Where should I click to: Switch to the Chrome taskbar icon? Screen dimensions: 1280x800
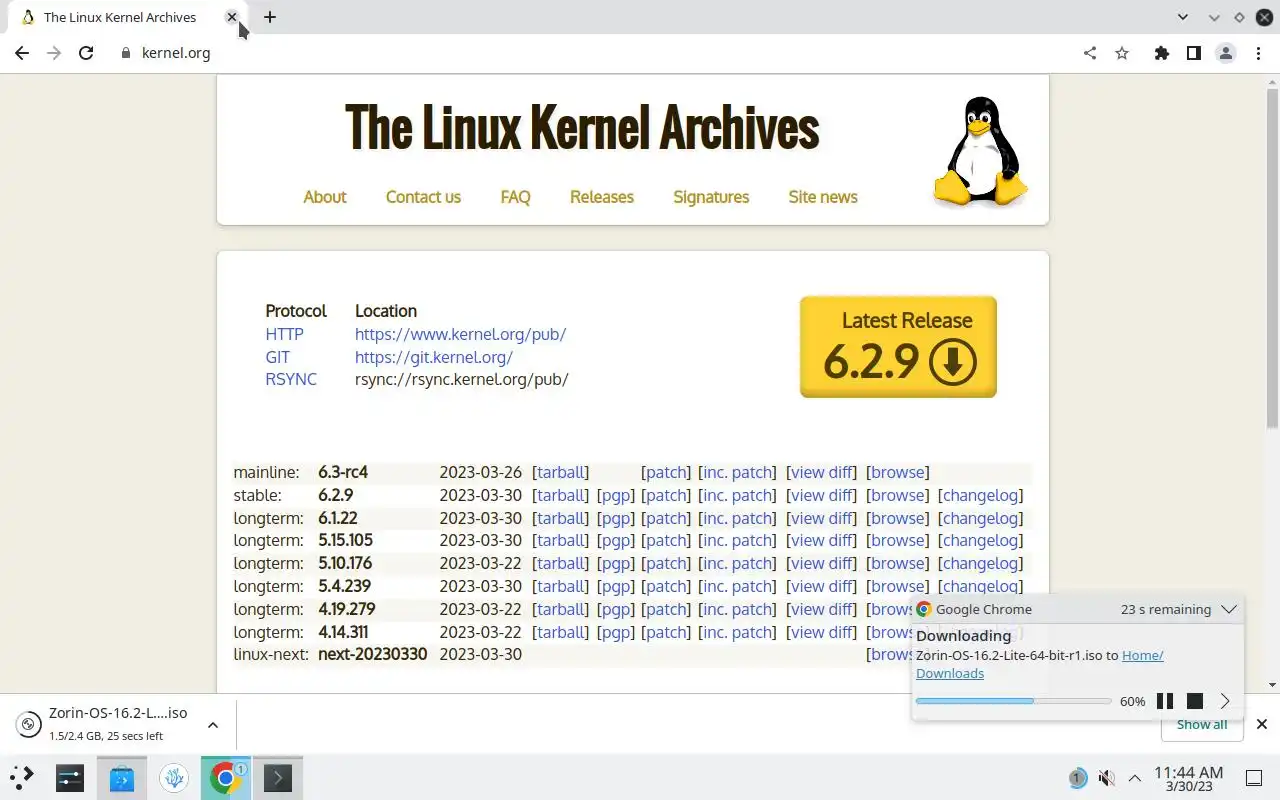click(226, 777)
